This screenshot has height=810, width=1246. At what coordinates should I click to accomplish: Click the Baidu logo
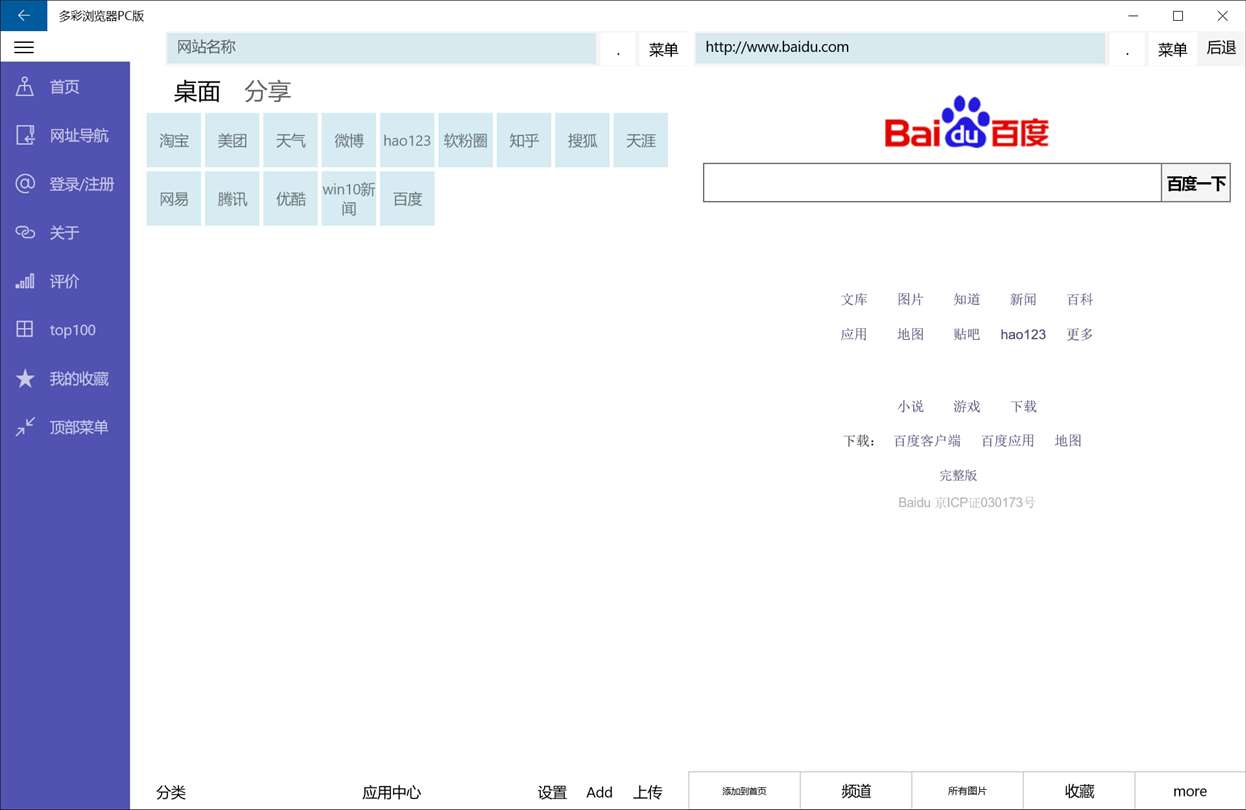[x=966, y=122]
